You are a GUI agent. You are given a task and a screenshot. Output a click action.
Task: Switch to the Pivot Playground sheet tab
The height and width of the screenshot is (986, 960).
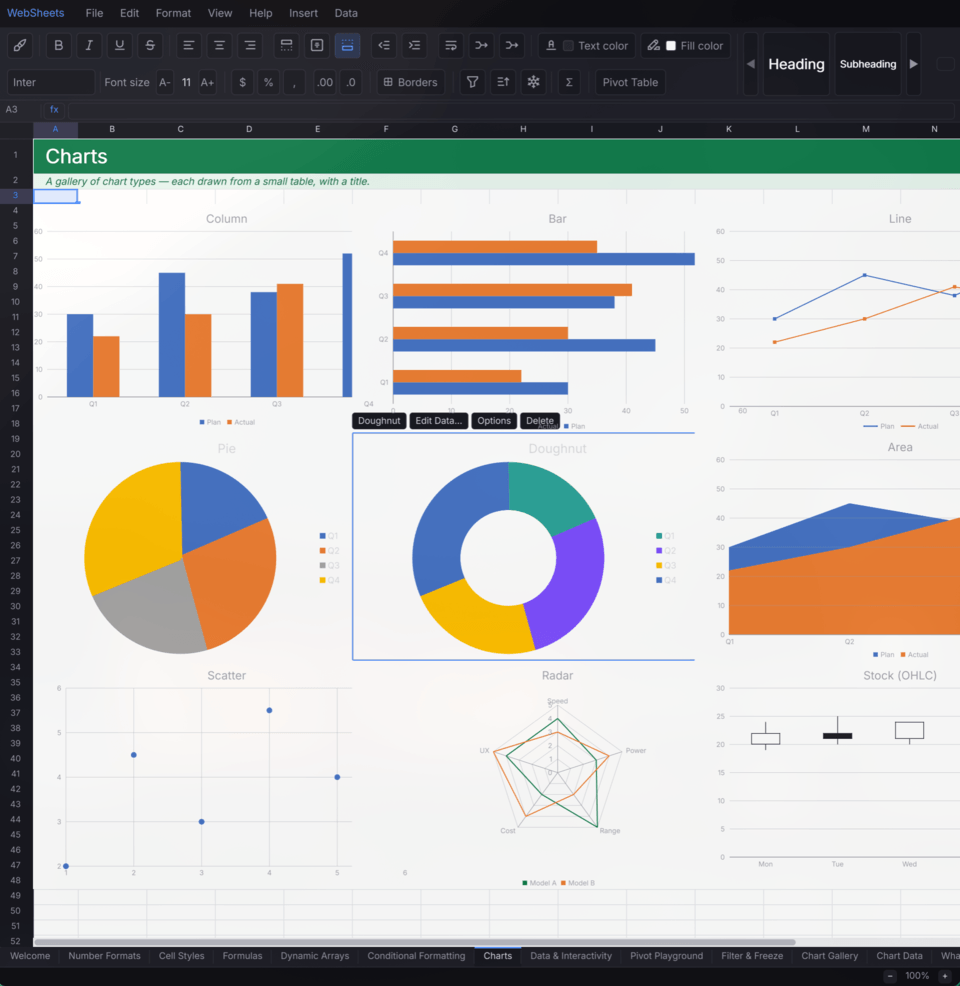[666, 956]
